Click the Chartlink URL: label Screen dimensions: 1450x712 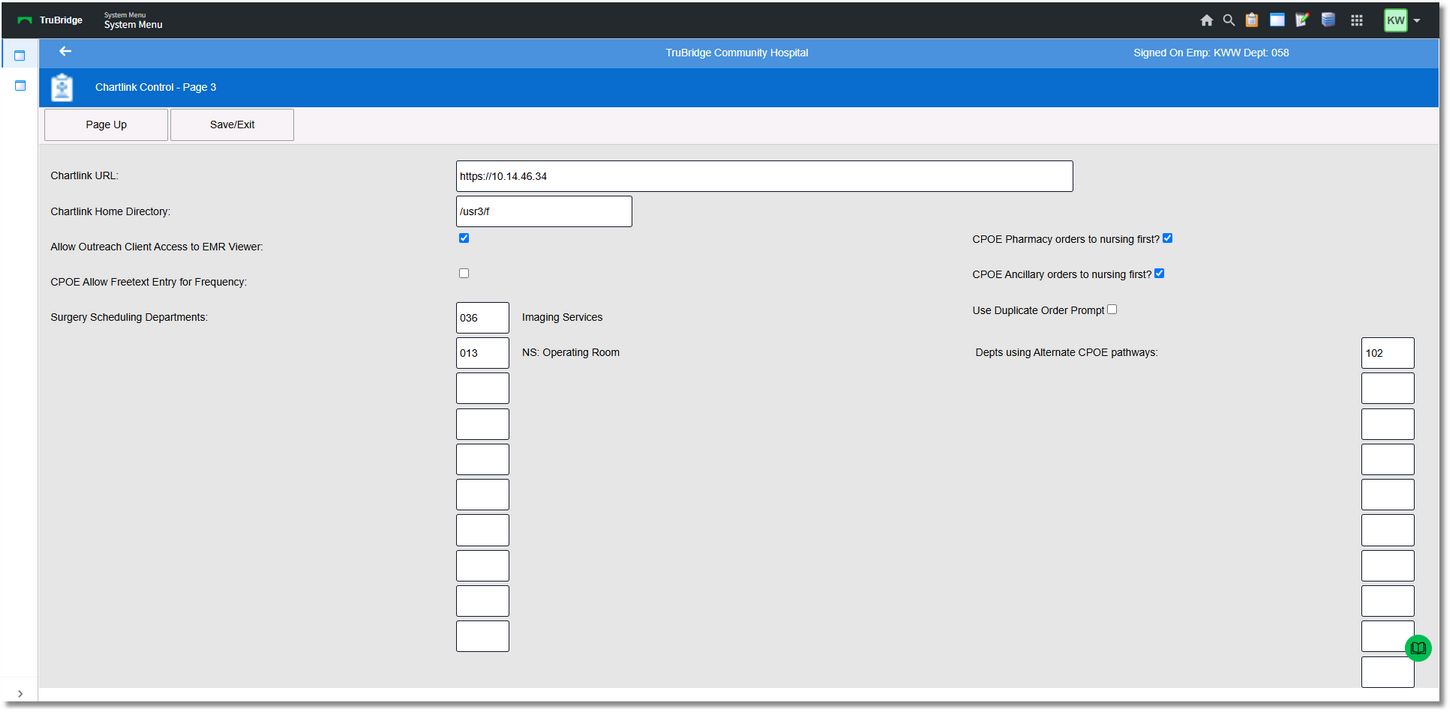click(x=85, y=176)
